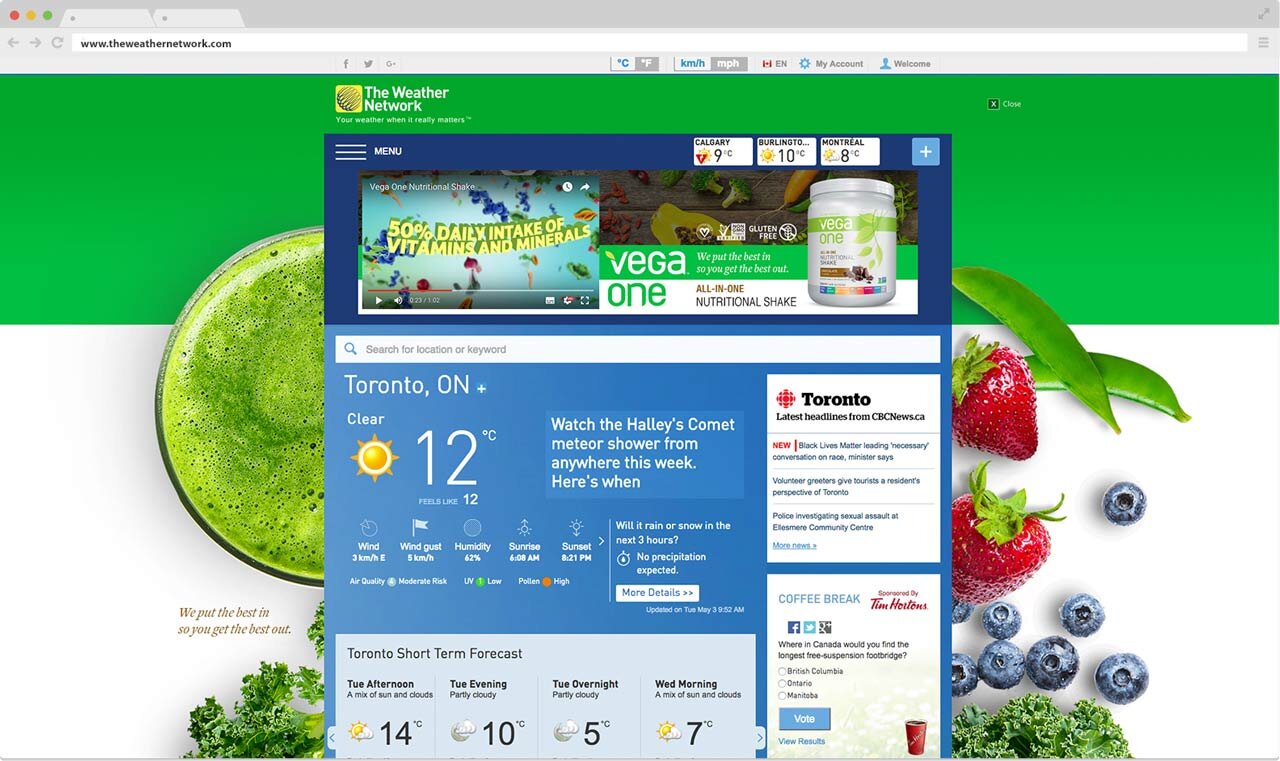Click the Wind gust flag icon
Screen dimensions: 1280x761
click(420, 527)
